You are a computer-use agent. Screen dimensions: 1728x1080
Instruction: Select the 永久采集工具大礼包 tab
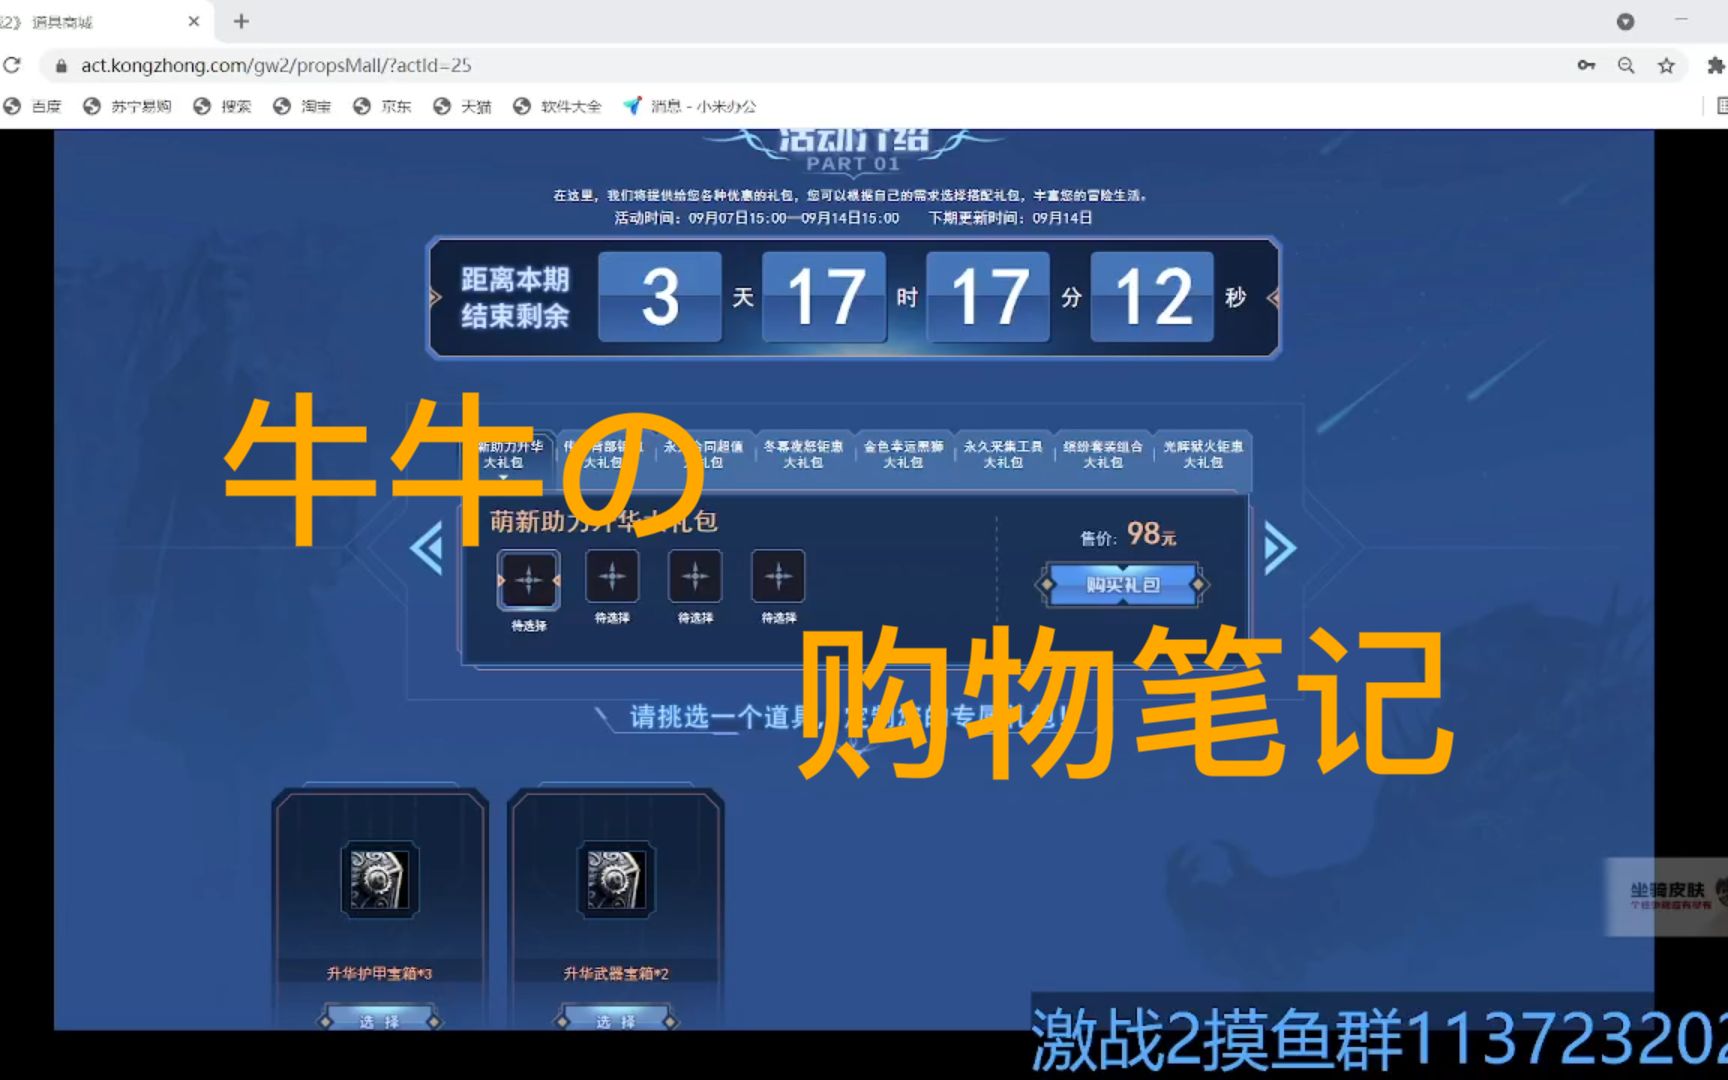click(1003, 454)
